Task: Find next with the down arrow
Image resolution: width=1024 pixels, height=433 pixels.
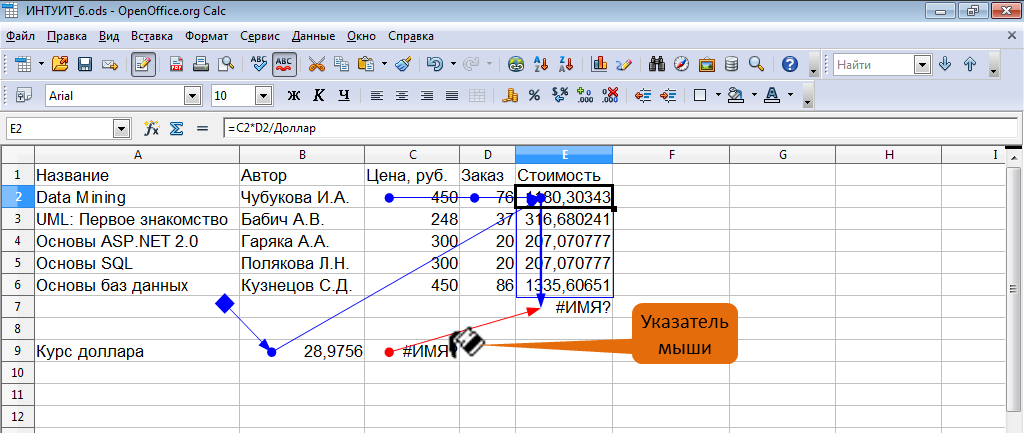Action: pos(944,64)
